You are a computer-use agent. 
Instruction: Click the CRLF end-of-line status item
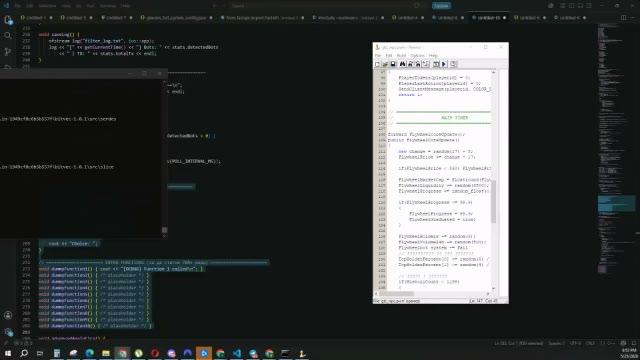[590, 343]
